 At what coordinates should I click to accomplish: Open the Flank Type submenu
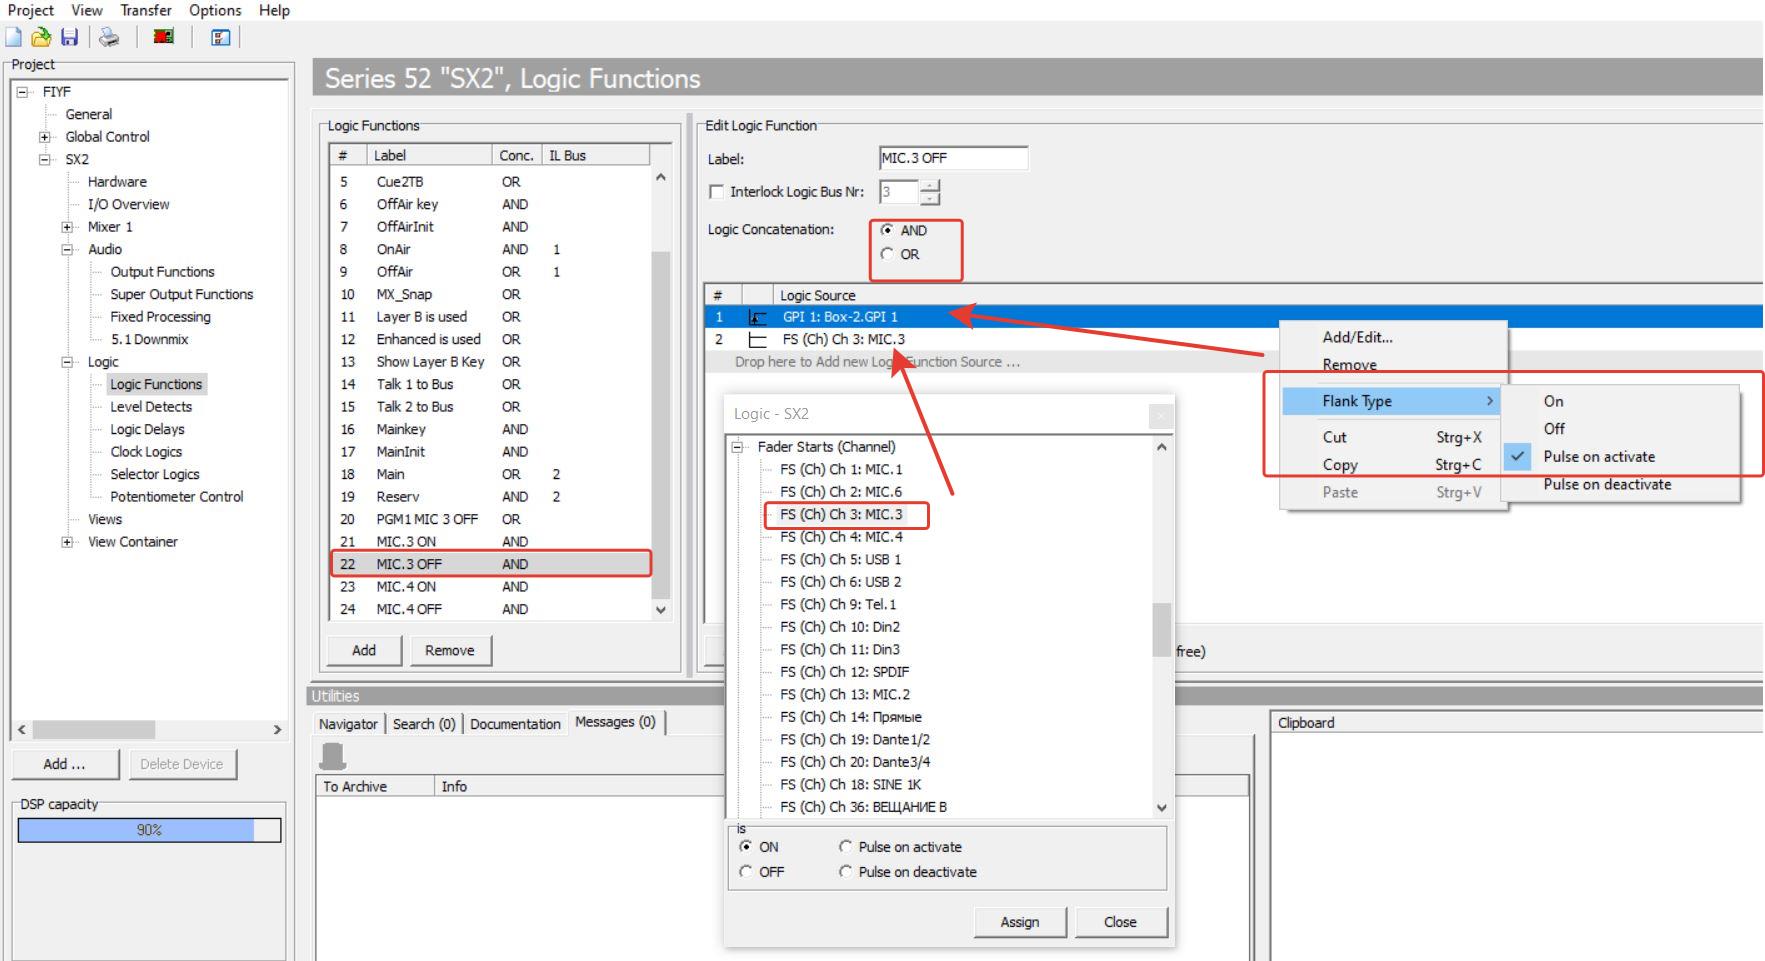click(x=1393, y=401)
